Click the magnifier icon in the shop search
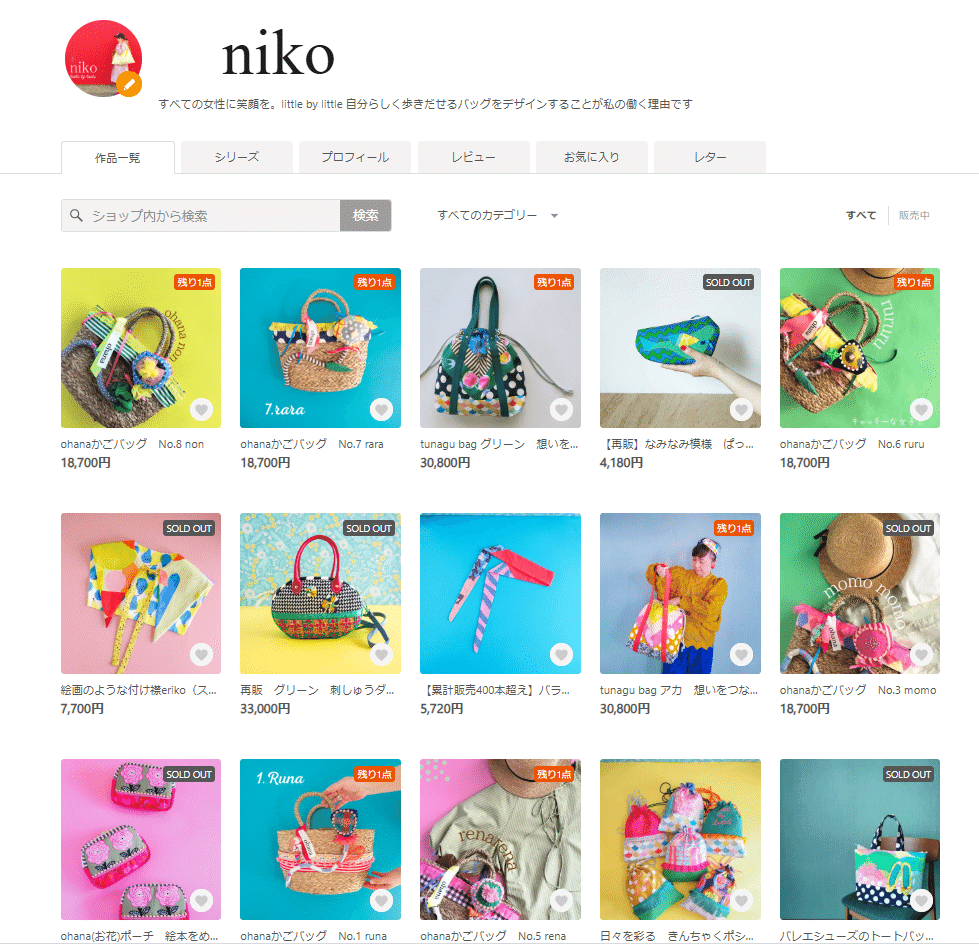 point(76,215)
